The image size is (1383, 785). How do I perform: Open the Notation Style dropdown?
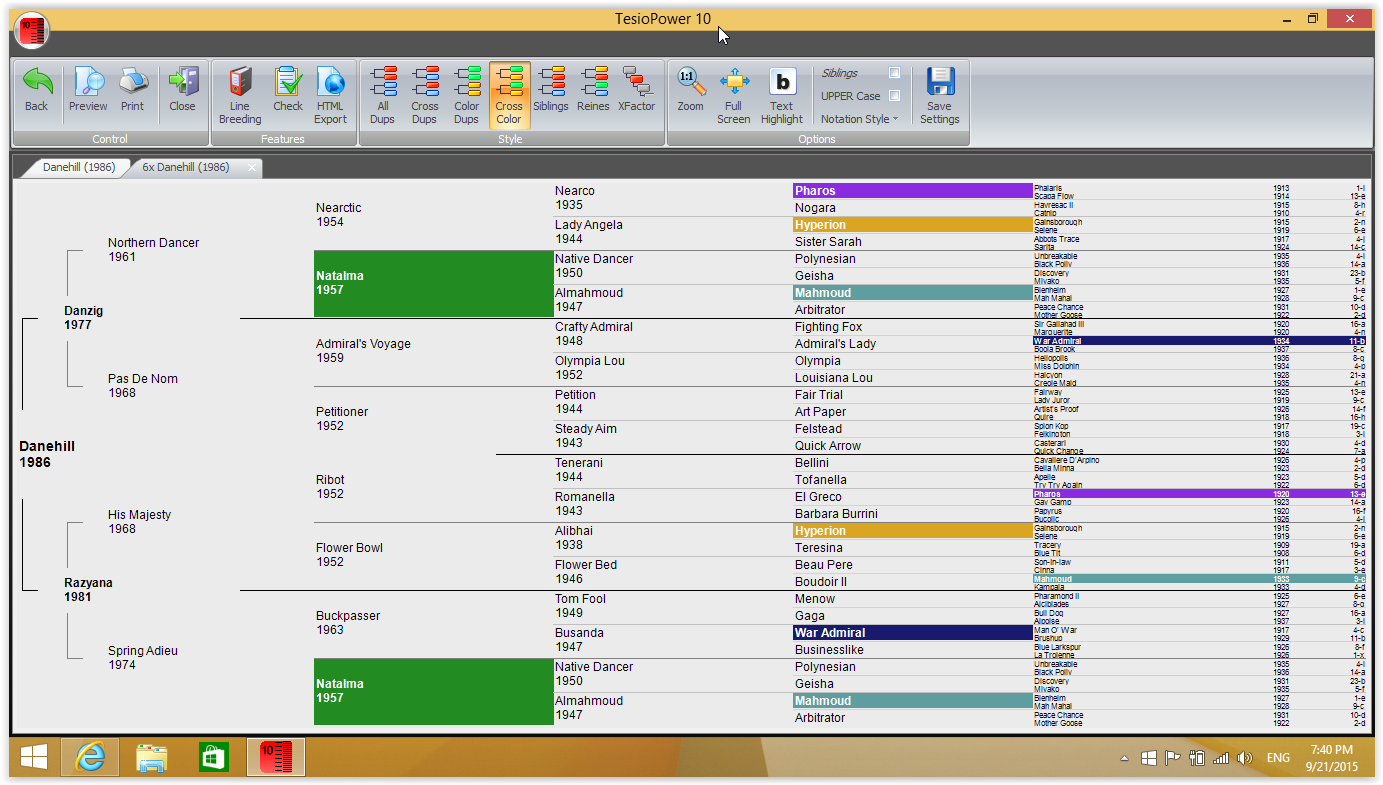pos(859,119)
